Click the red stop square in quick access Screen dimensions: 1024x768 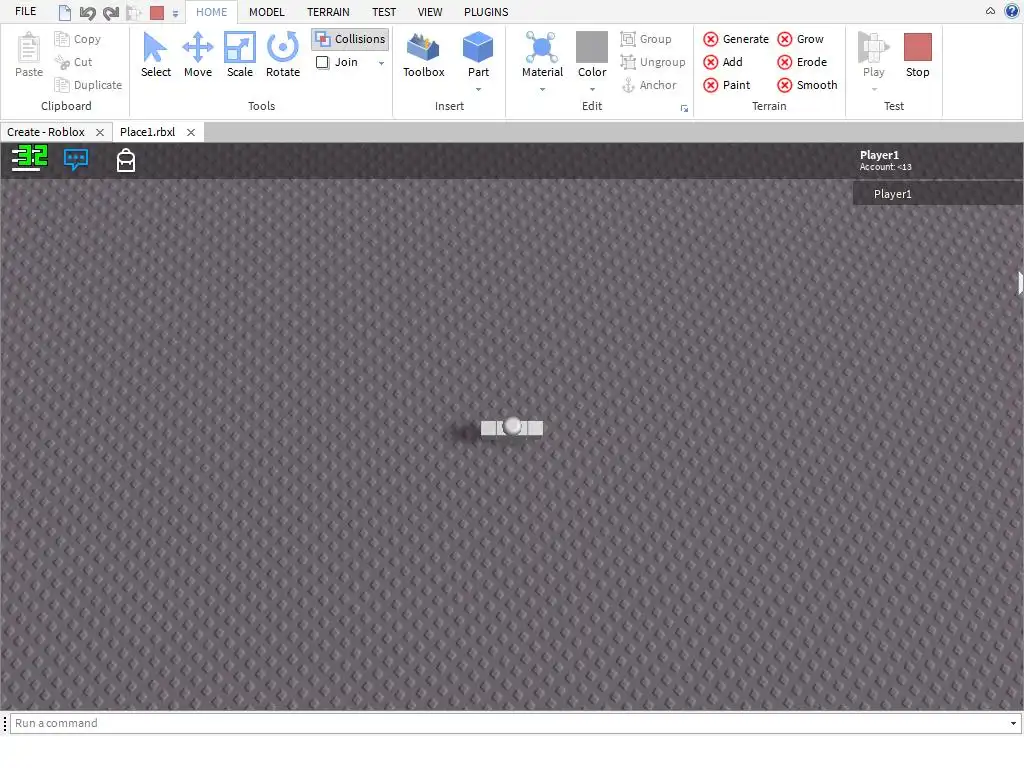[x=157, y=12]
